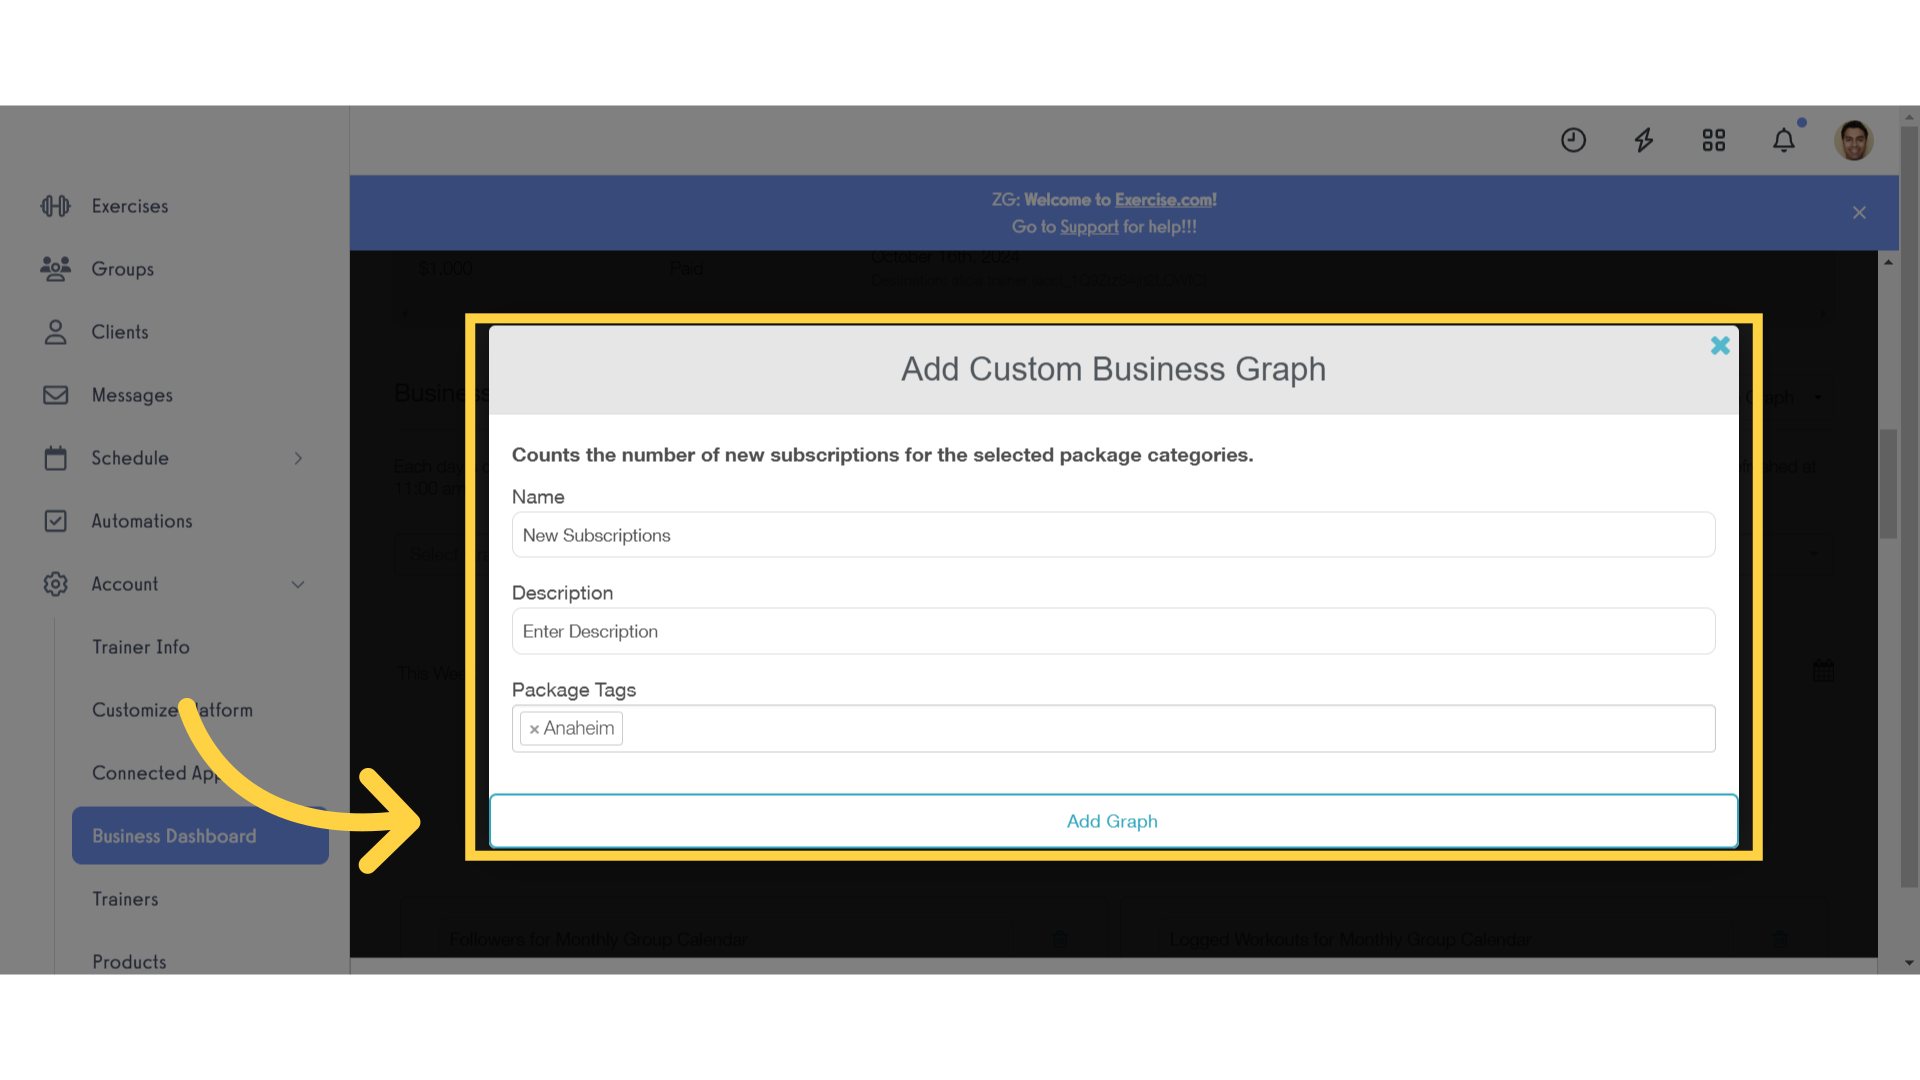The image size is (1920, 1080).
Task: Click the Exercises icon in sidebar
Action: point(54,206)
